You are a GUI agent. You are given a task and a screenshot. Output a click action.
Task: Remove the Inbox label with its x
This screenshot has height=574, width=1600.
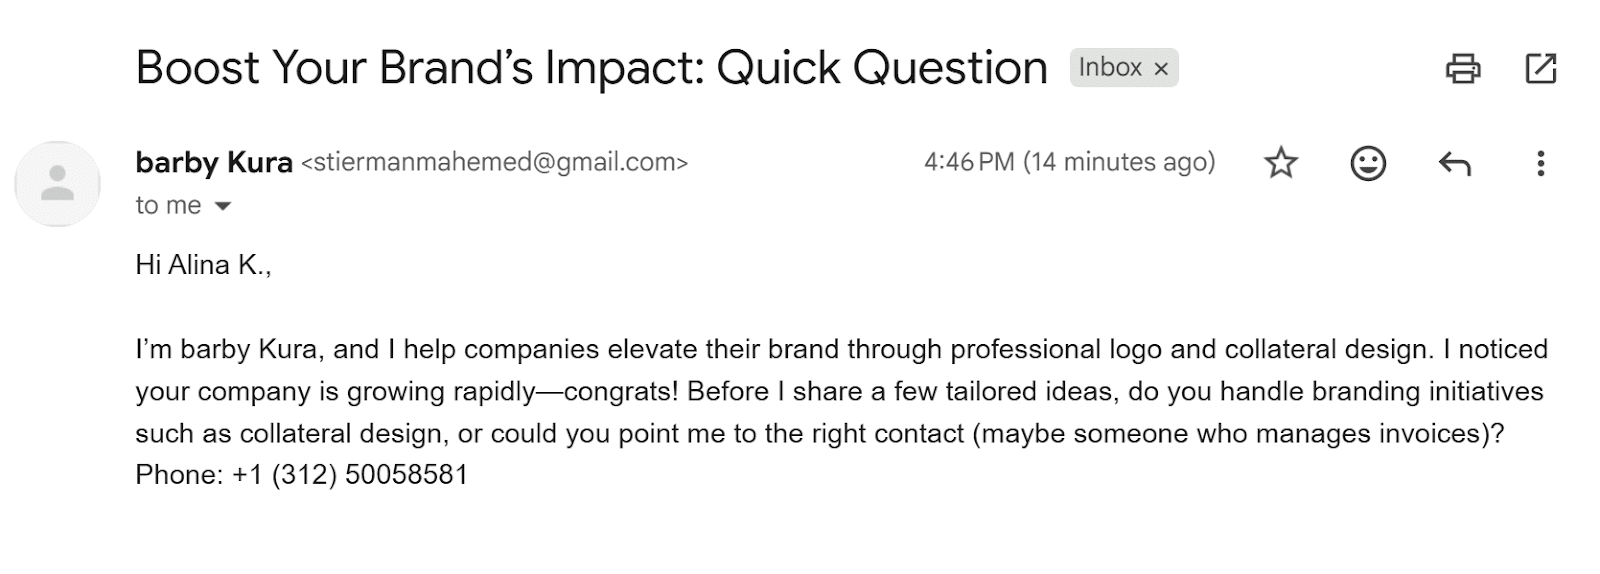point(1161,69)
